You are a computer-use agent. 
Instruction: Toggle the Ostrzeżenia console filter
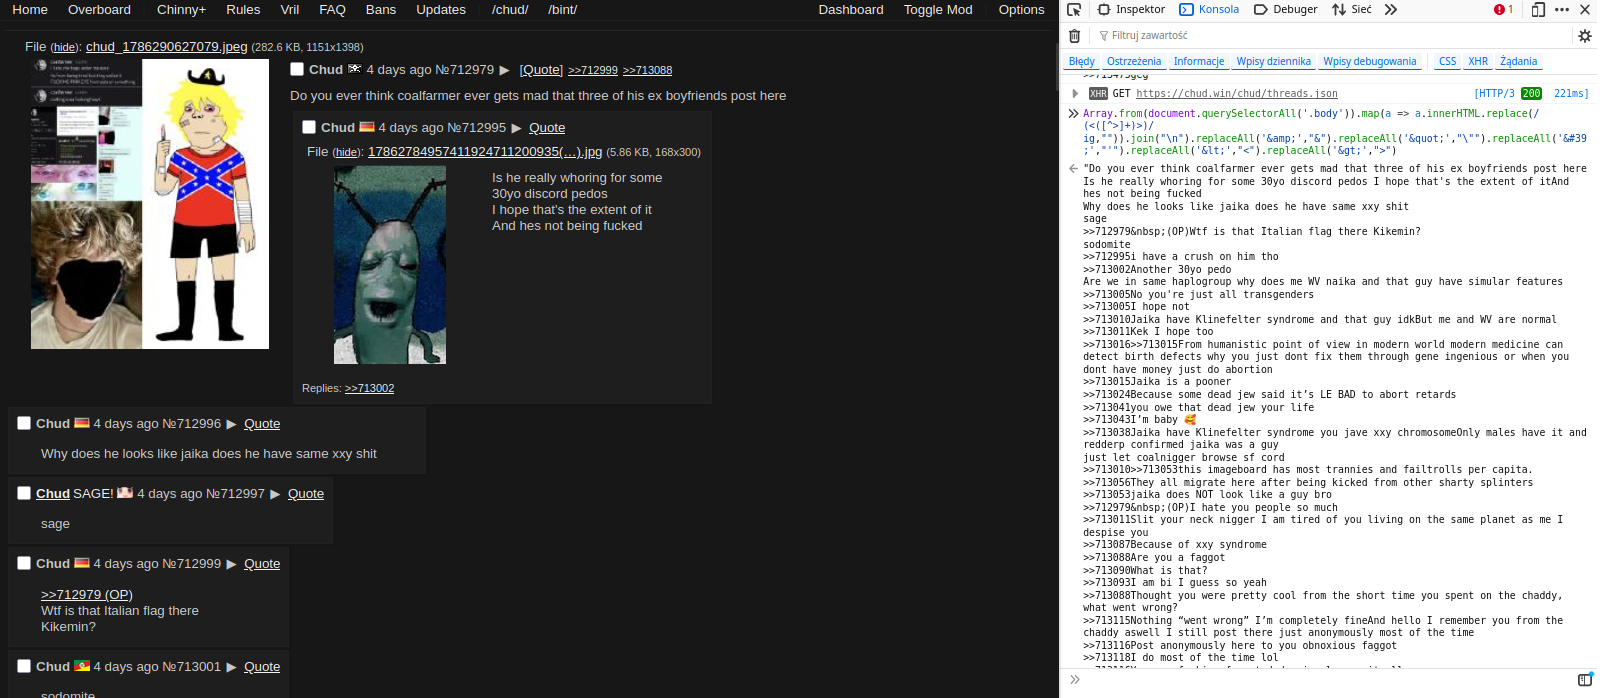tap(1134, 61)
